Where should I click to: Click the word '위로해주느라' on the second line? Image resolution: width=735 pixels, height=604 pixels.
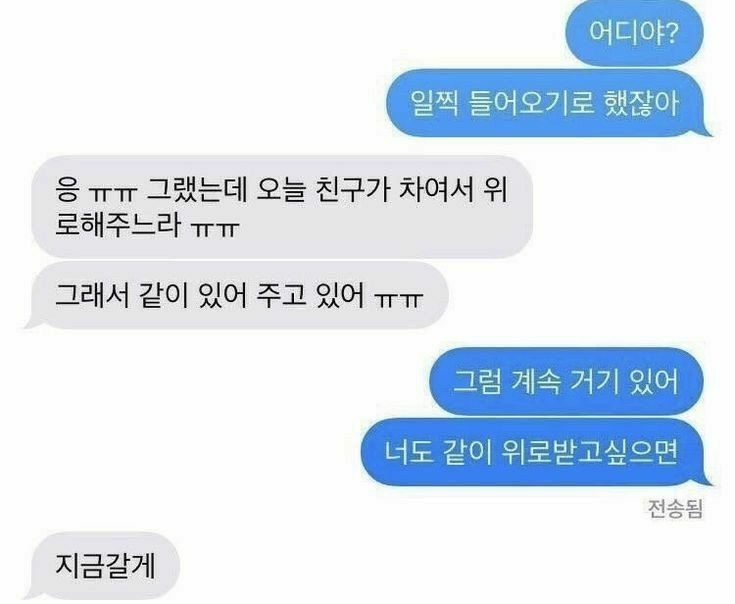118,224
